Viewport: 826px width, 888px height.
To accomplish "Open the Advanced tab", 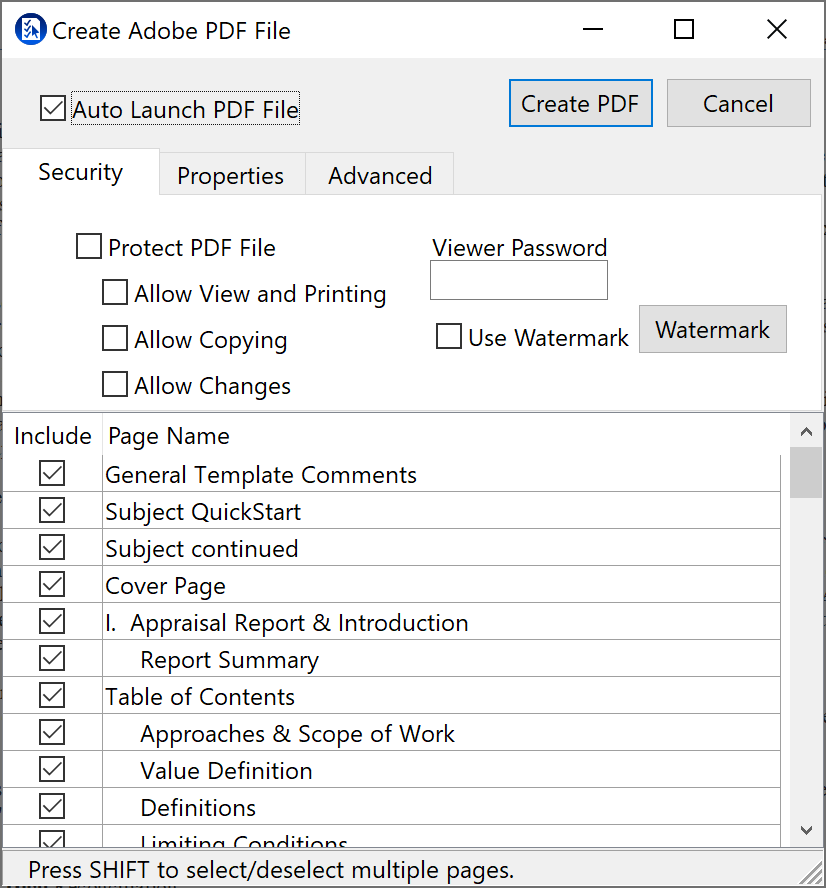I will coord(380,176).
